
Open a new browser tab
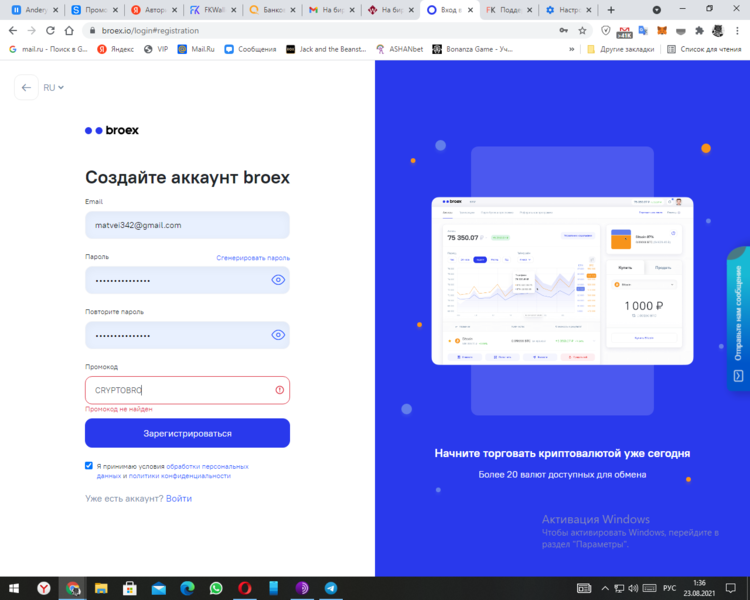point(611,10)
